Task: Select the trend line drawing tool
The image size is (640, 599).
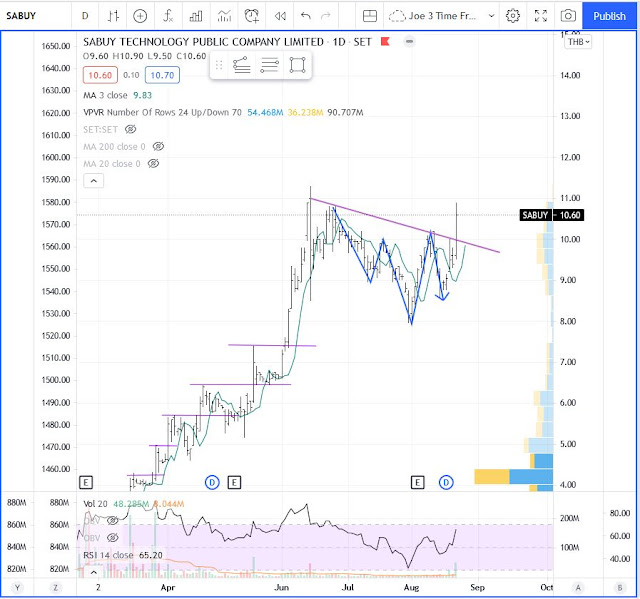Action: click(x=241, y=65)
